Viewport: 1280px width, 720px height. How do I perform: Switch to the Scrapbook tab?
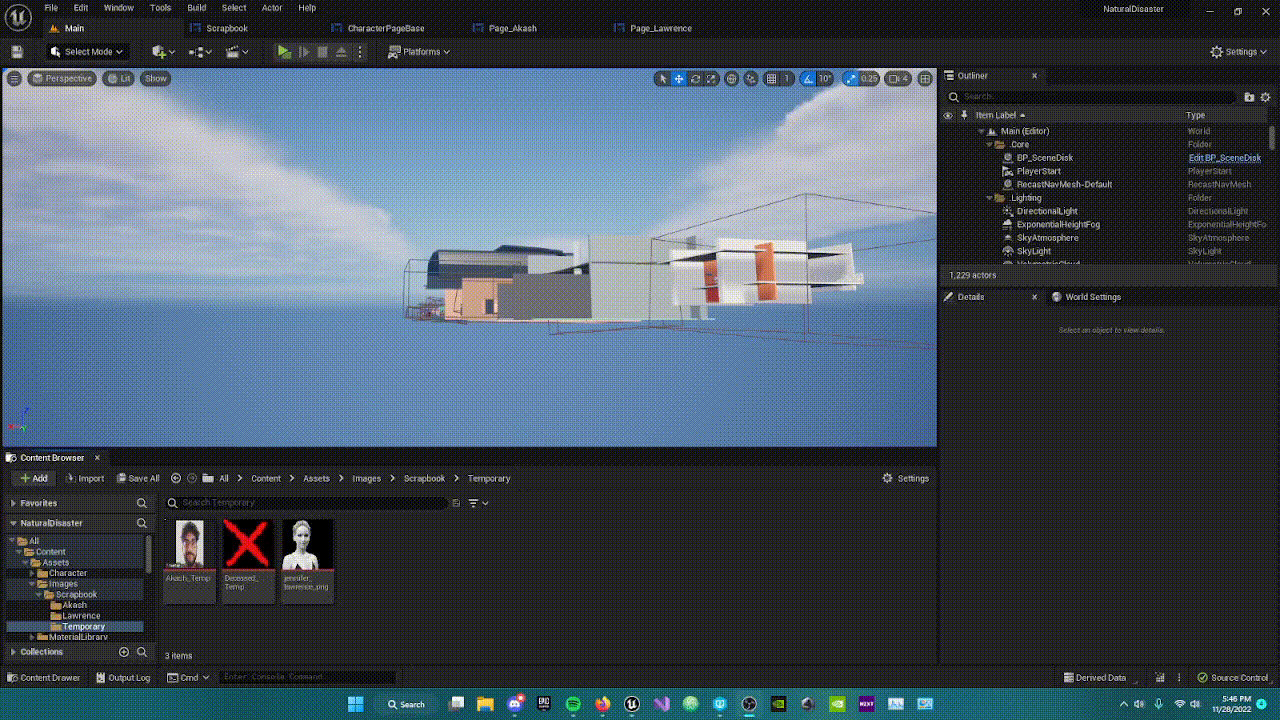click(227, 28)
